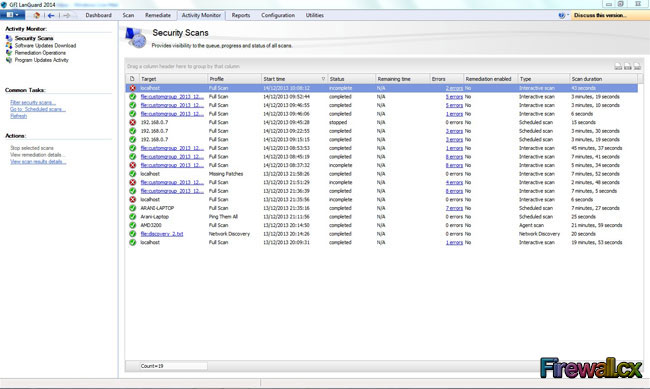Sort by the Status column header

click(351, 79)
